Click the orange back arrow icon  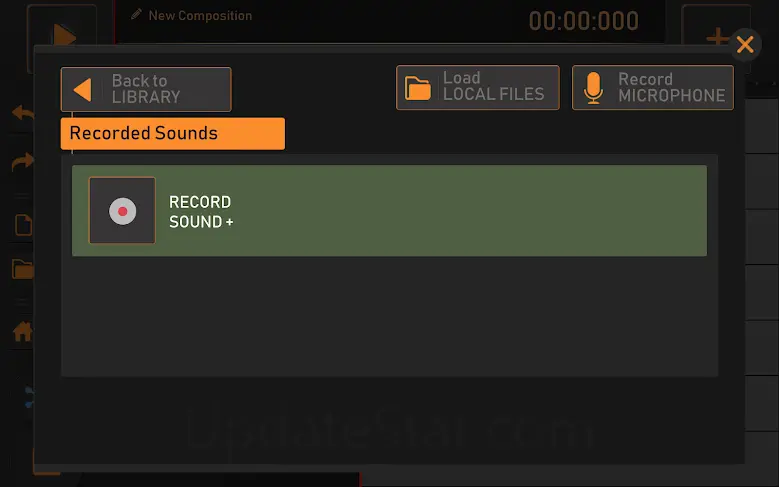point(82,89)
